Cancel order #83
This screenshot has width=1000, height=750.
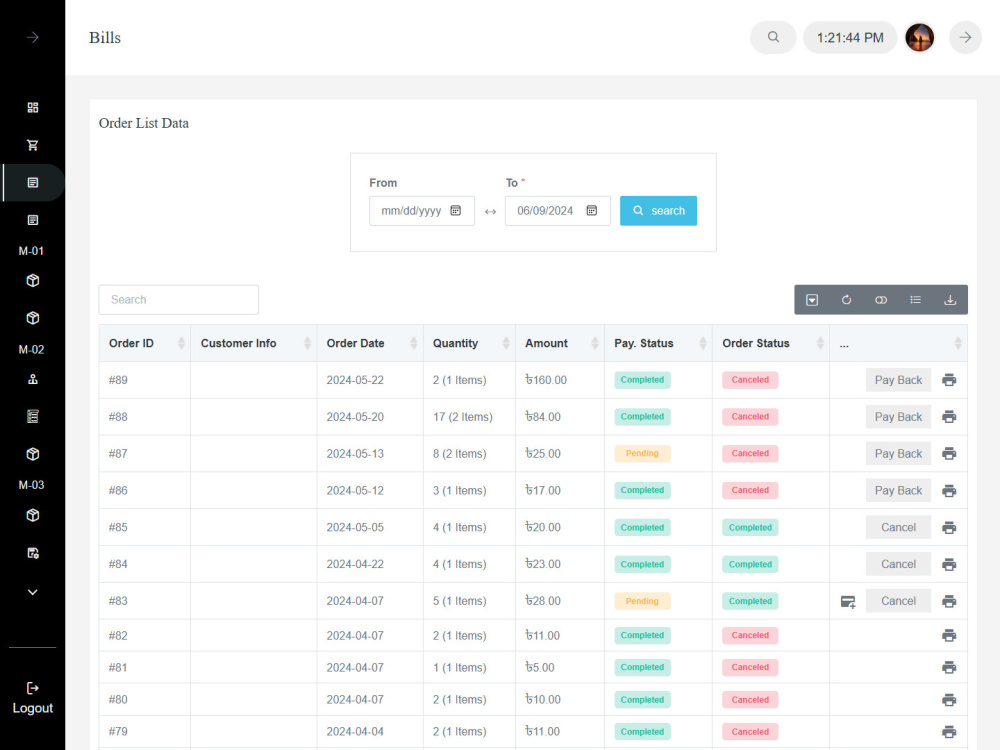(898, 601)
